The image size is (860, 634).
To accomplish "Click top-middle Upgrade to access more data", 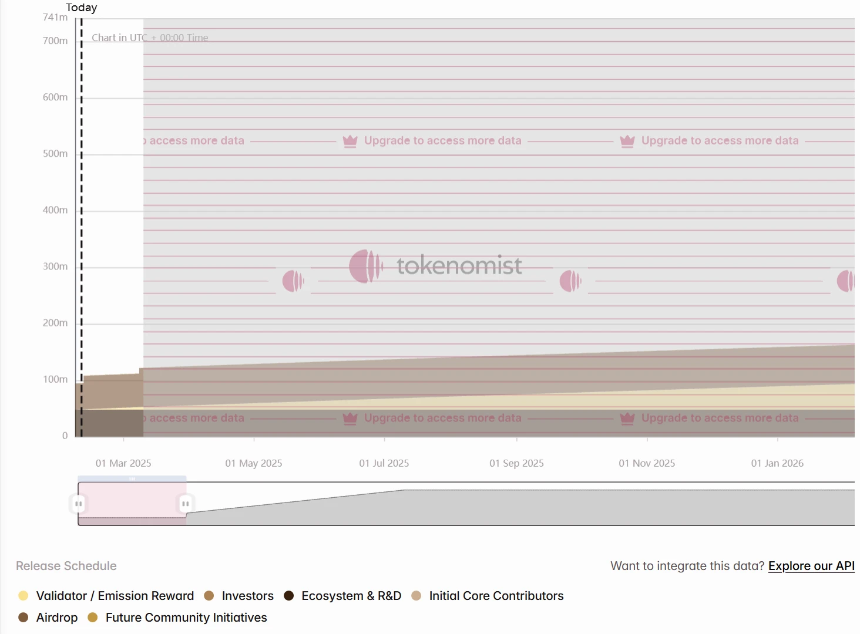I will click(x=443, y=140).
